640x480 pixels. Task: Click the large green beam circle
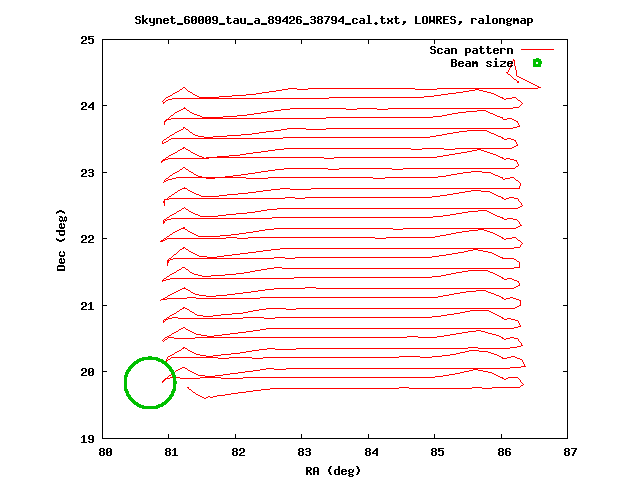coord(150,382)
